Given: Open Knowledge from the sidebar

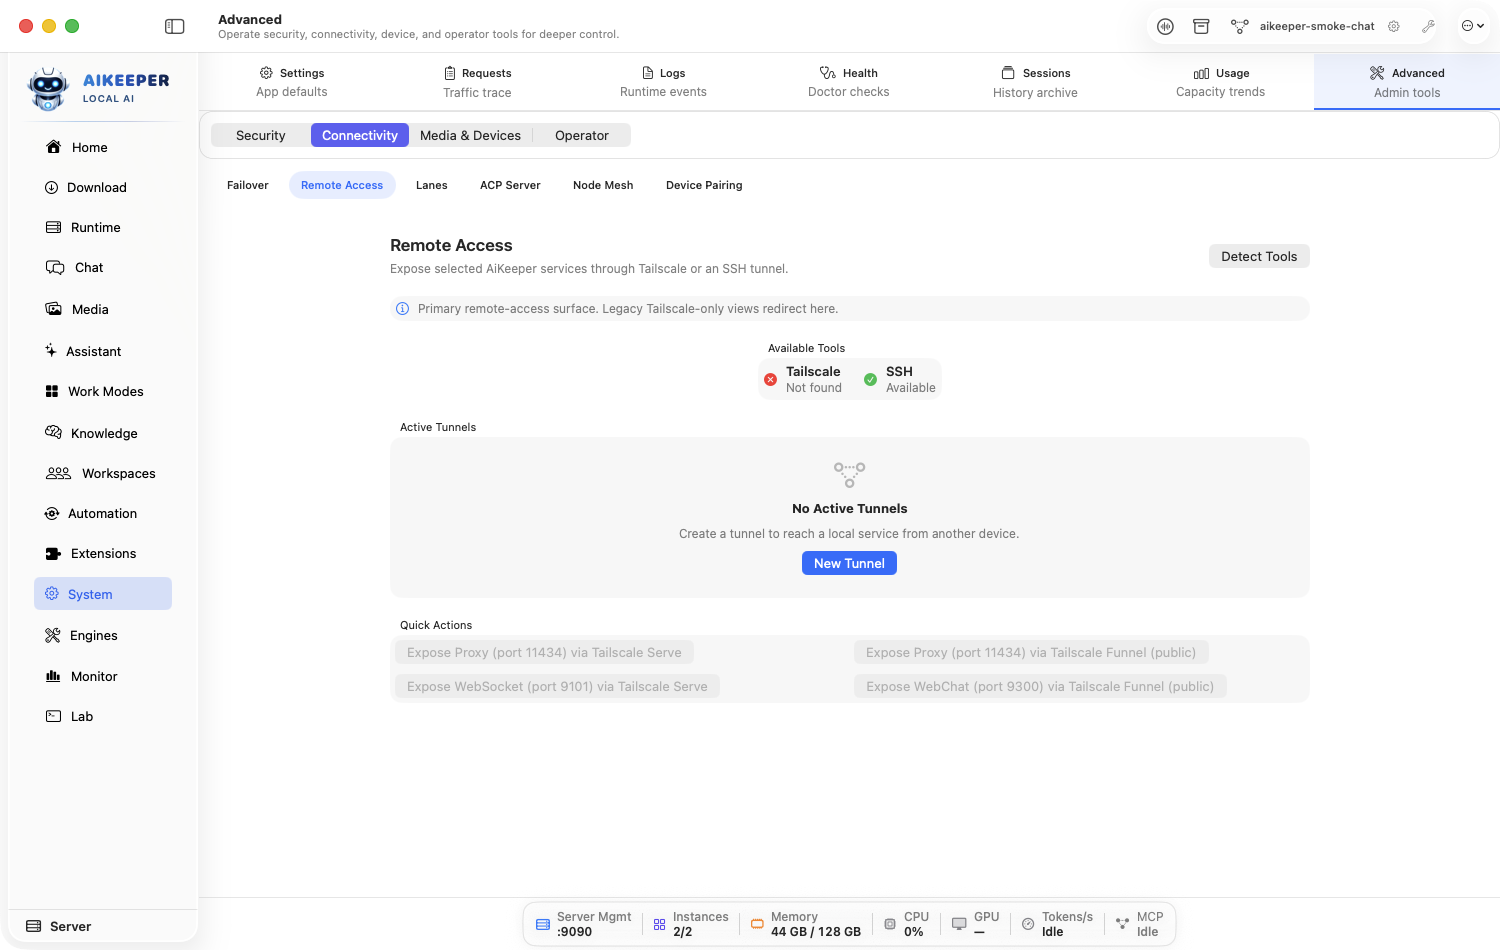Looking at the screenshot, I should (x=103, y=433).
